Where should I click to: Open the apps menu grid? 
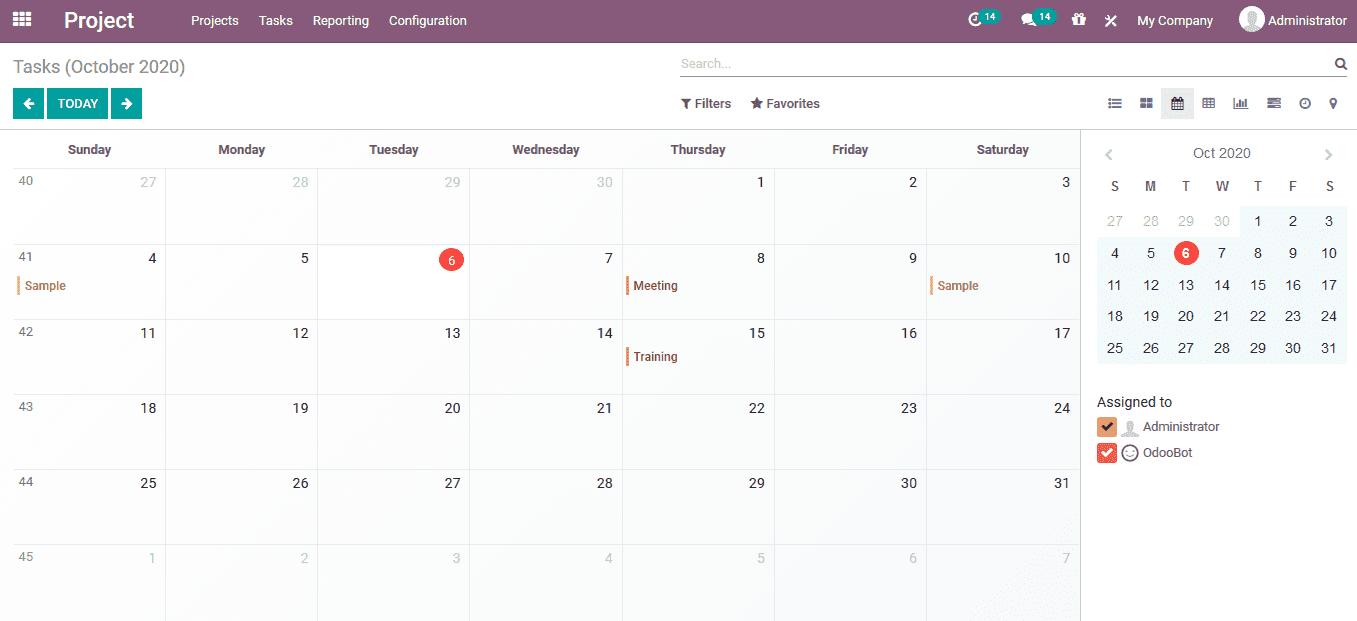click(21, 19)
